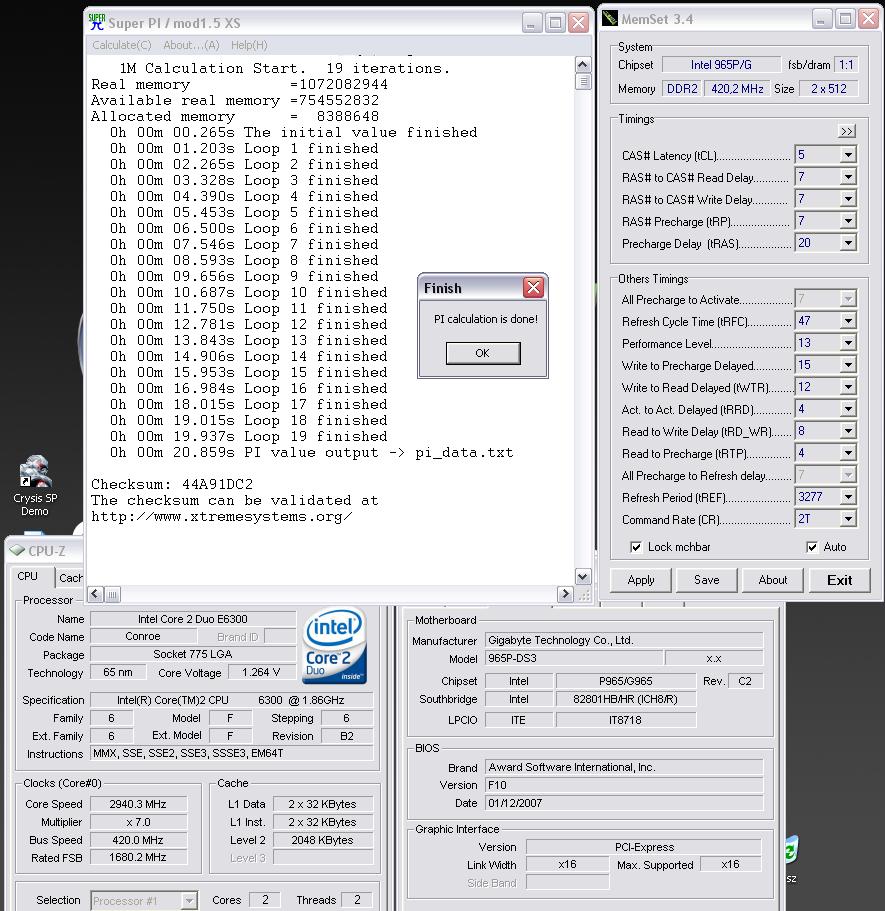Open Write to Read Delayed (tWTR) dropdown
Viewport: 885px width, 911px height.
click(x=848, y=388)
